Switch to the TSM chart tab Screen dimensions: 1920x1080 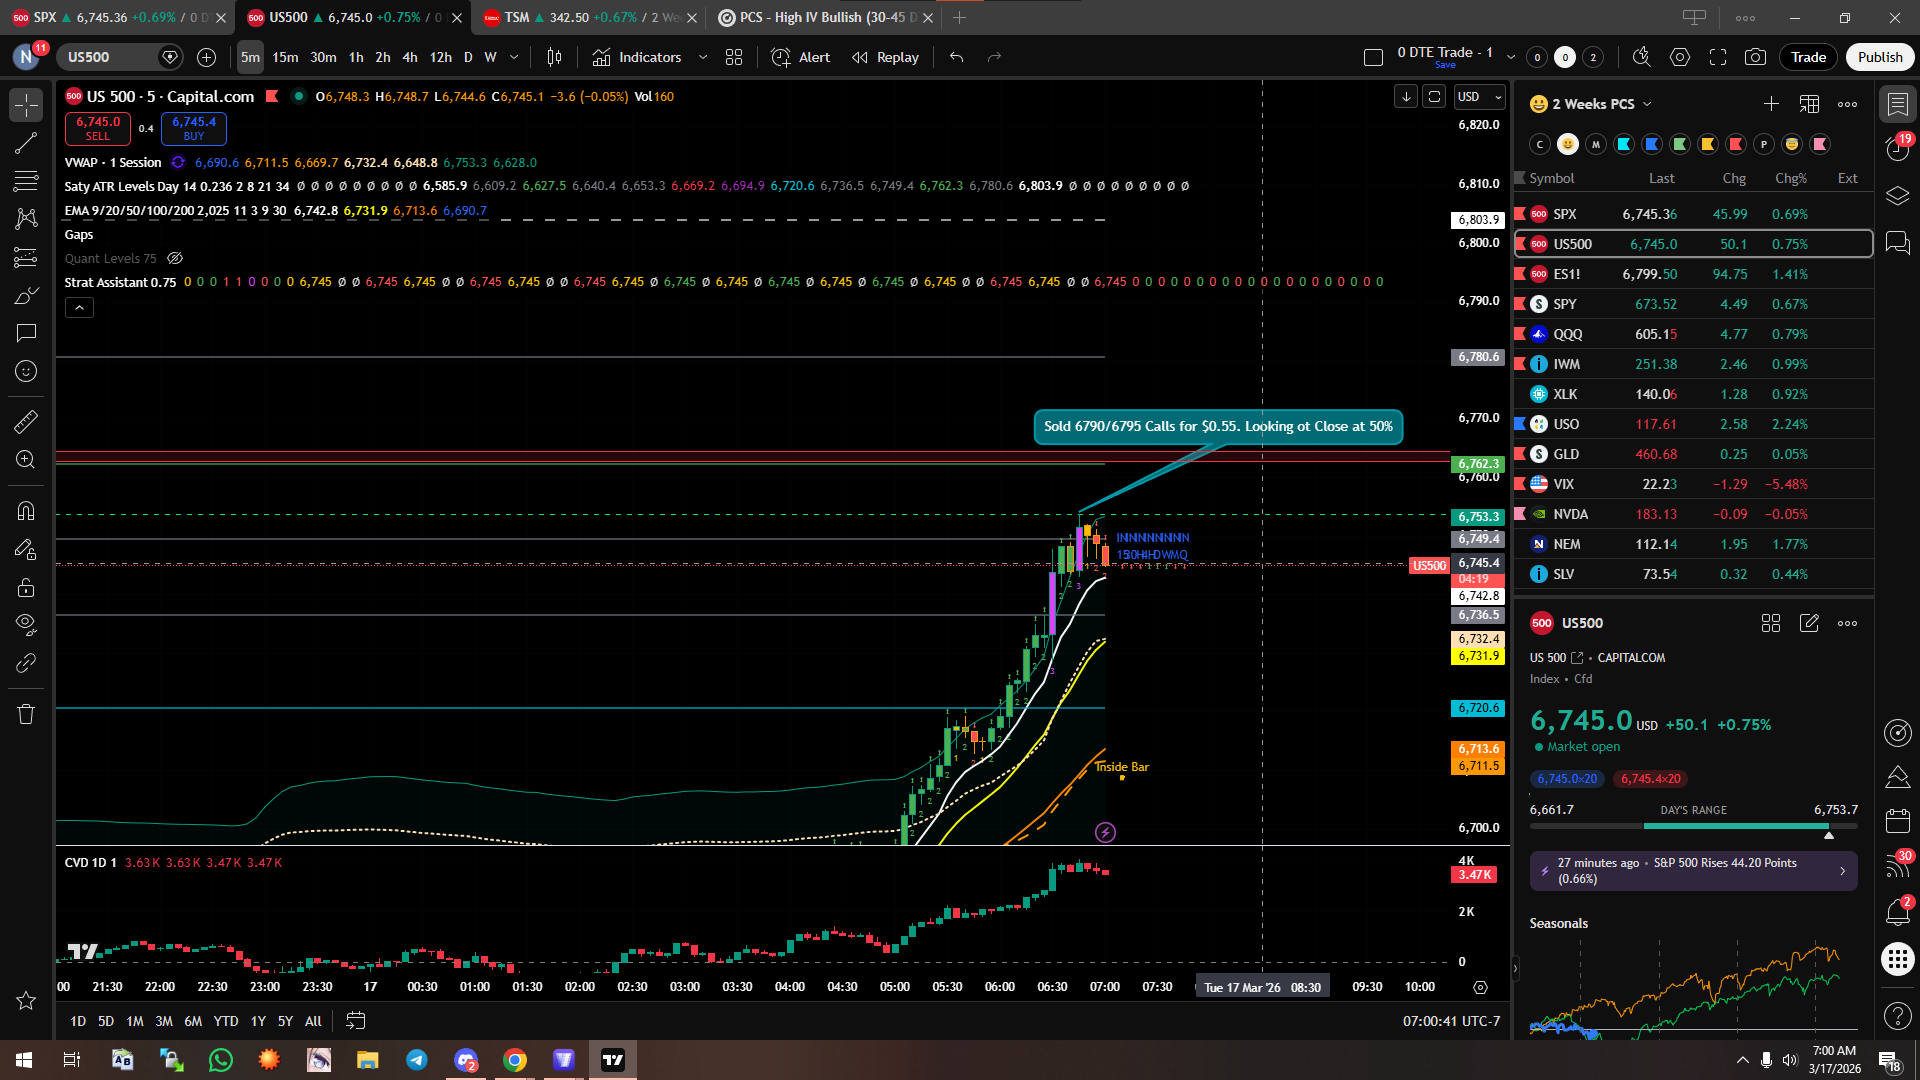coord(582,17)
